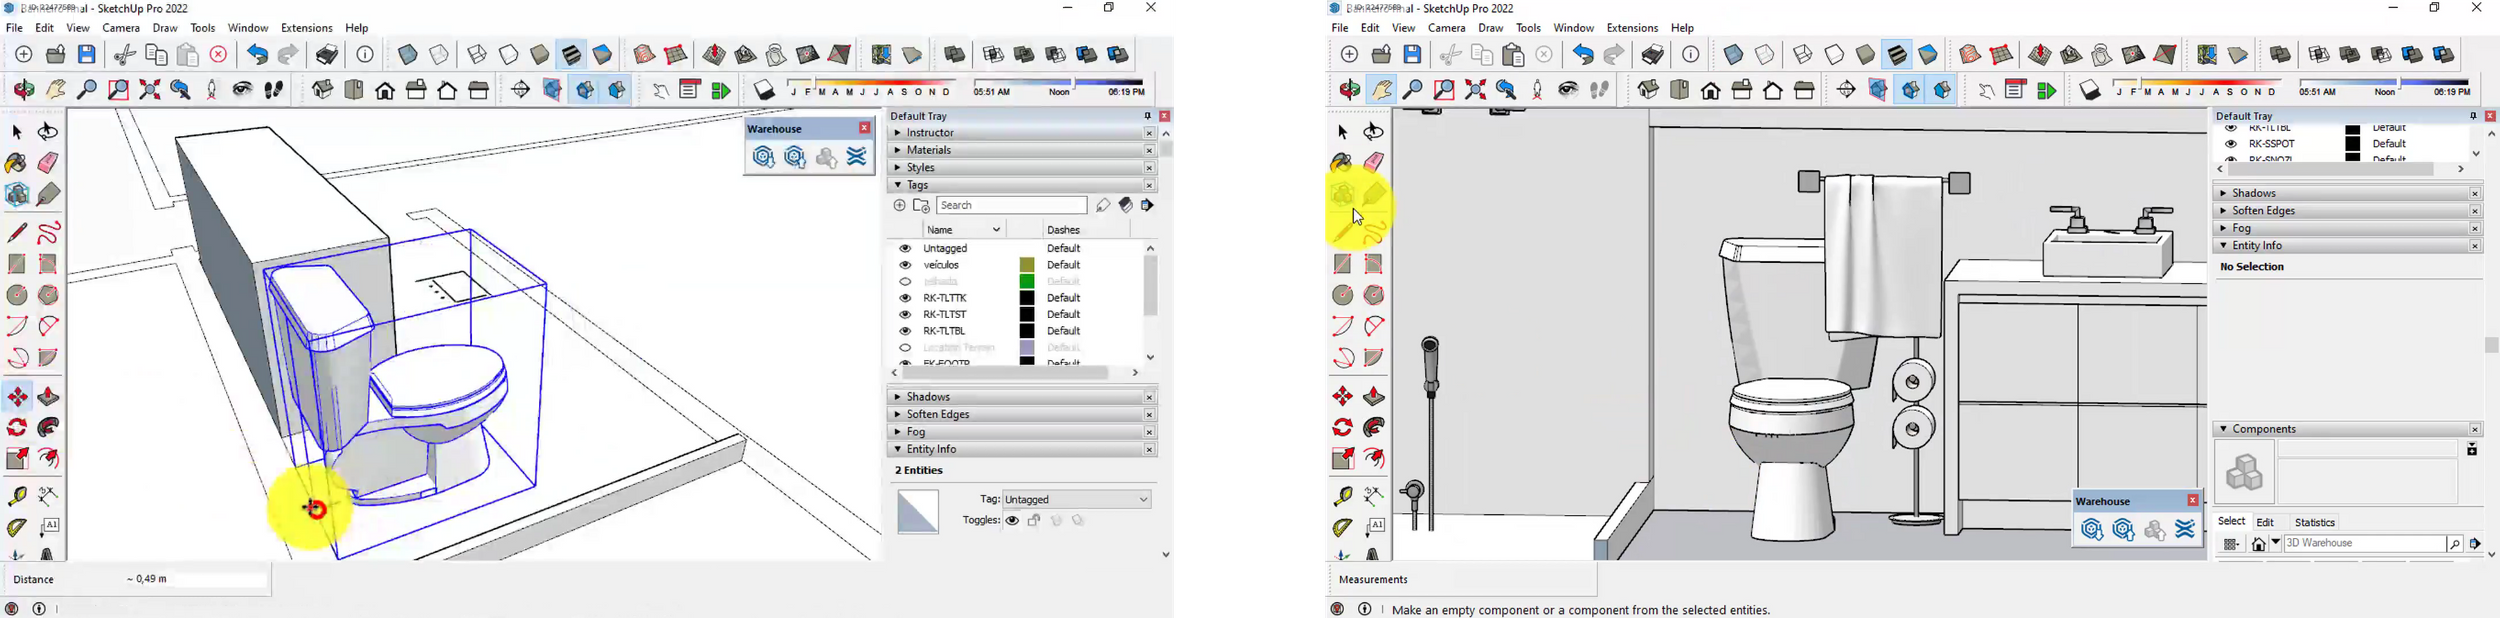This screenshot has height=618, width=2500.
Task: Click the Search field in the Tags panel
Action: tap(1011, 206)
